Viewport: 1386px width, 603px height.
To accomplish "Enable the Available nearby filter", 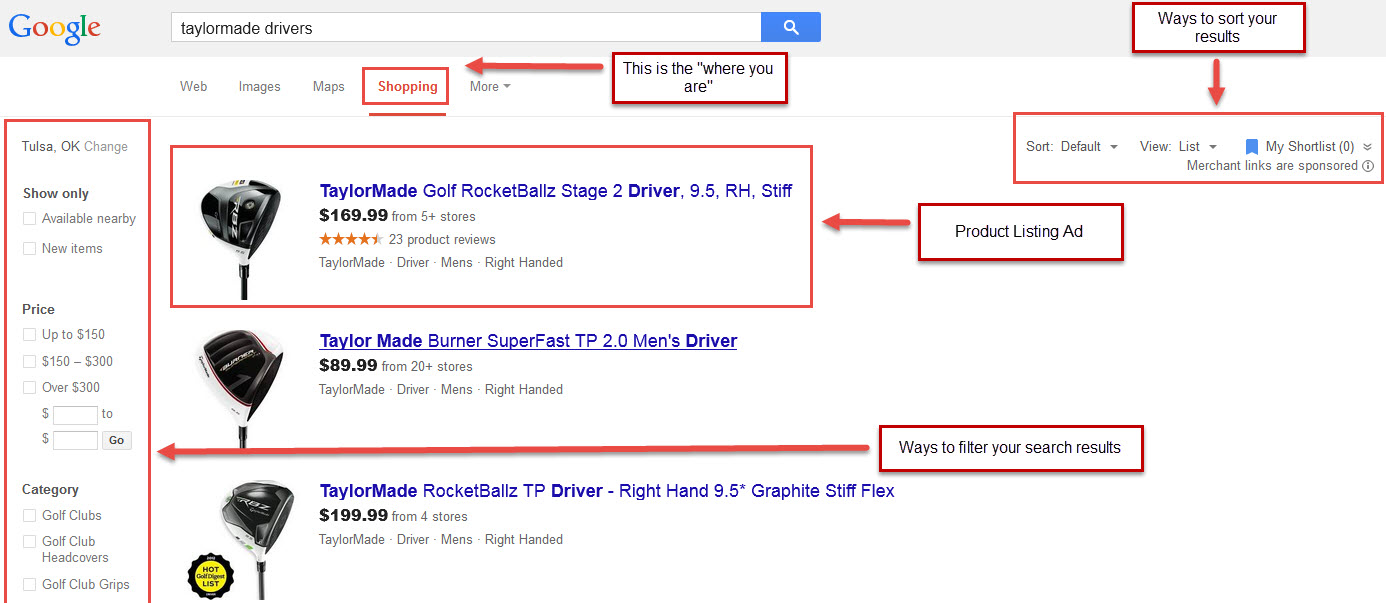I will pos(31,218).
